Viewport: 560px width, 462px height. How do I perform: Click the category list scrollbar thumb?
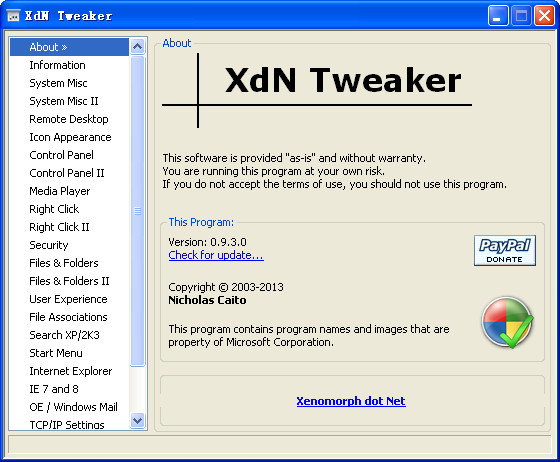[138, 211]
